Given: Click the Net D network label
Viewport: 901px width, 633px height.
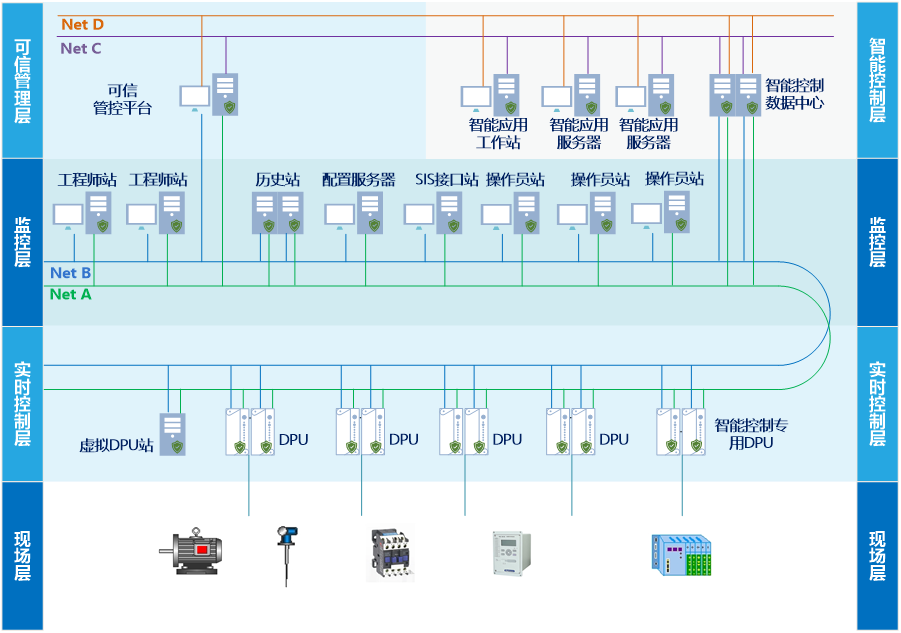Looking at the screenshot, I should click(82, 24).
